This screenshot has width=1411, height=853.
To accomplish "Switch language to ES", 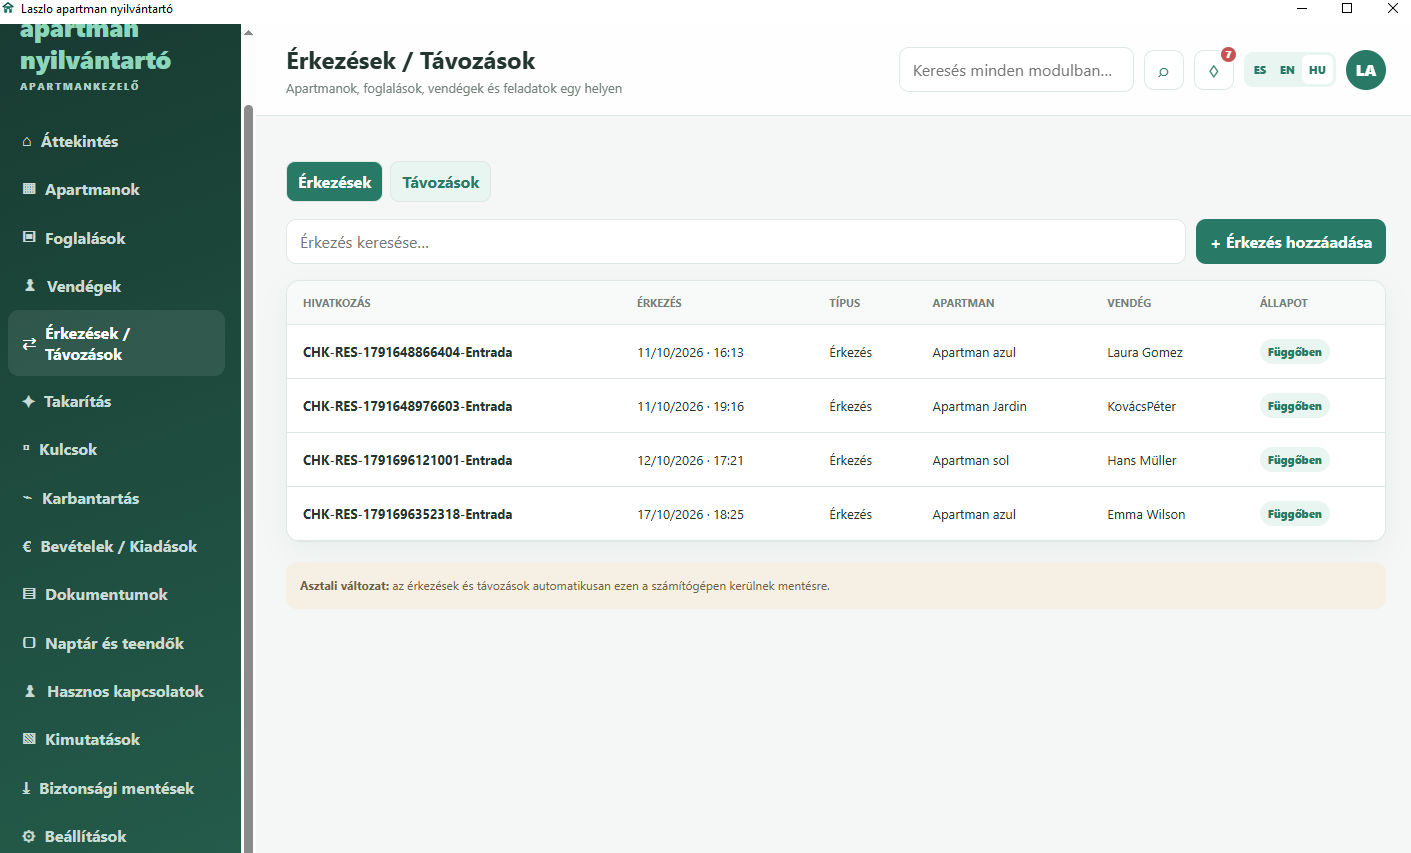I will click(1260, 70).
